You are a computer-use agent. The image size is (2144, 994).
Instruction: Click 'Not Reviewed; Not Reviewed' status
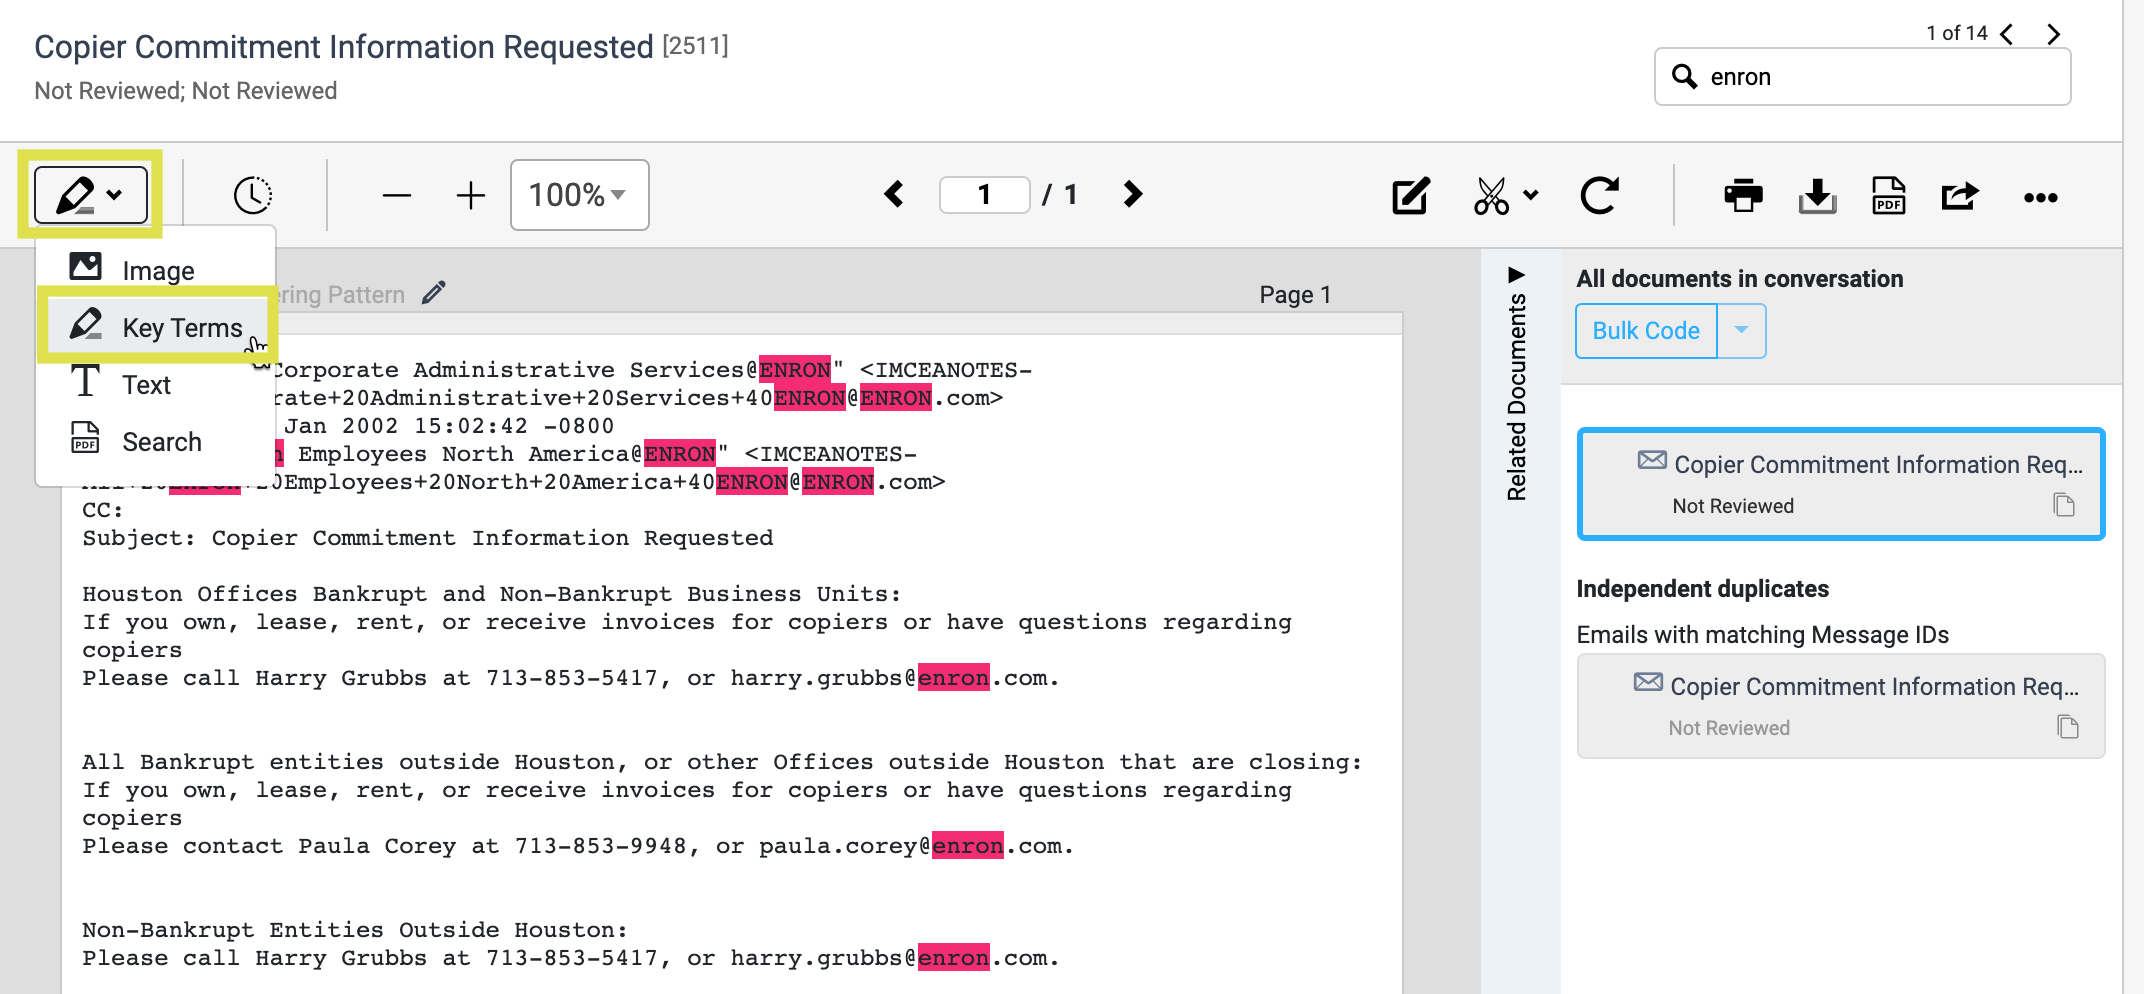click(x=186, y=91)
